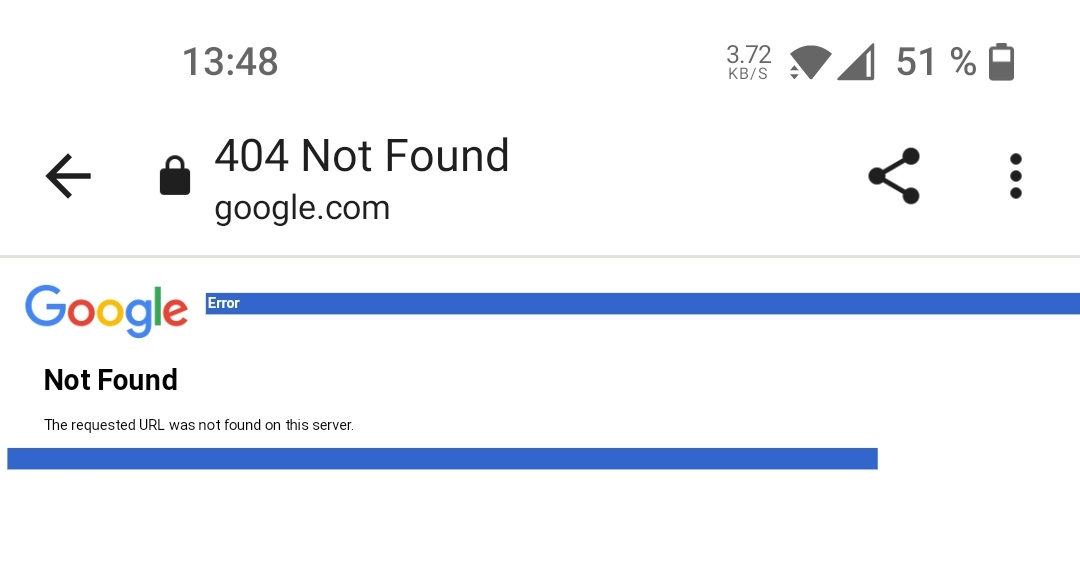Image resolution: width=1080 pixels, height=562 pixels.
Task: Tap the 51 % battery percentage text
Action: pos(936,62)
